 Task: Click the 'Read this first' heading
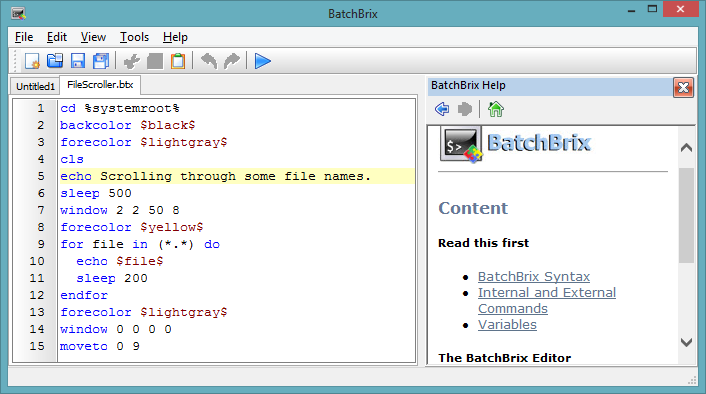click(483, 243)
